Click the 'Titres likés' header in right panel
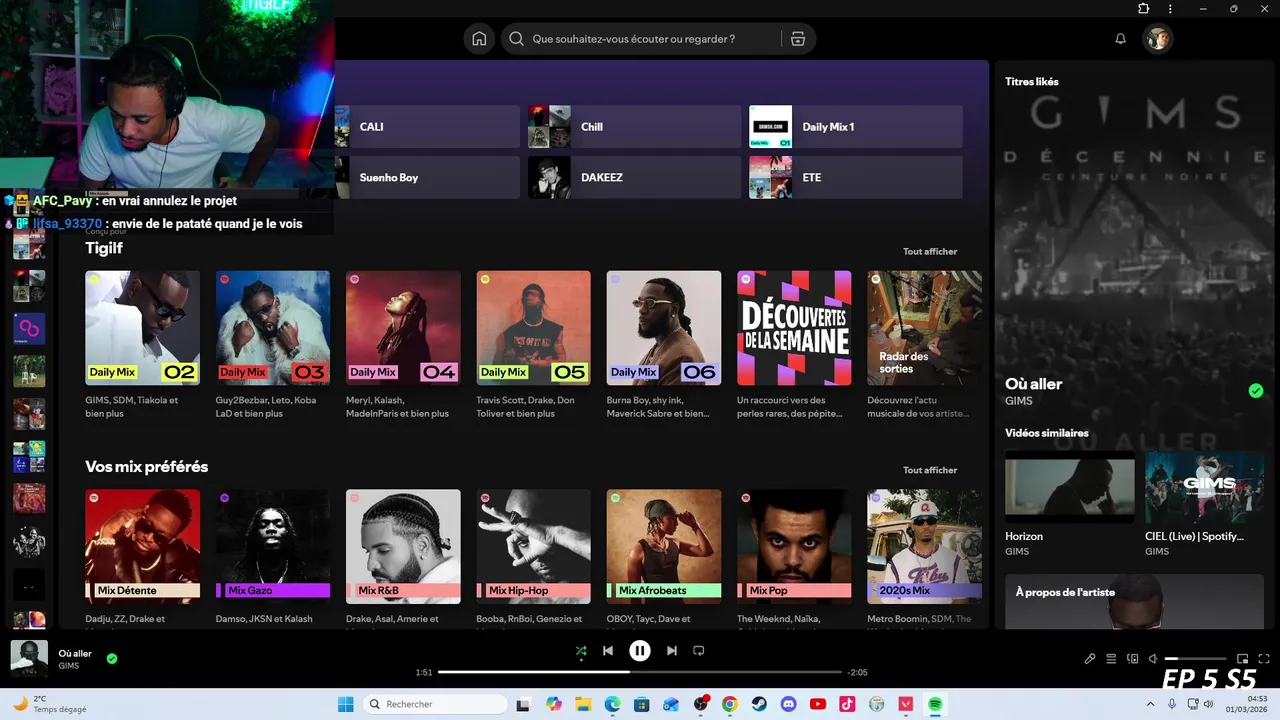1280x720 pixels. [1032, 82]
